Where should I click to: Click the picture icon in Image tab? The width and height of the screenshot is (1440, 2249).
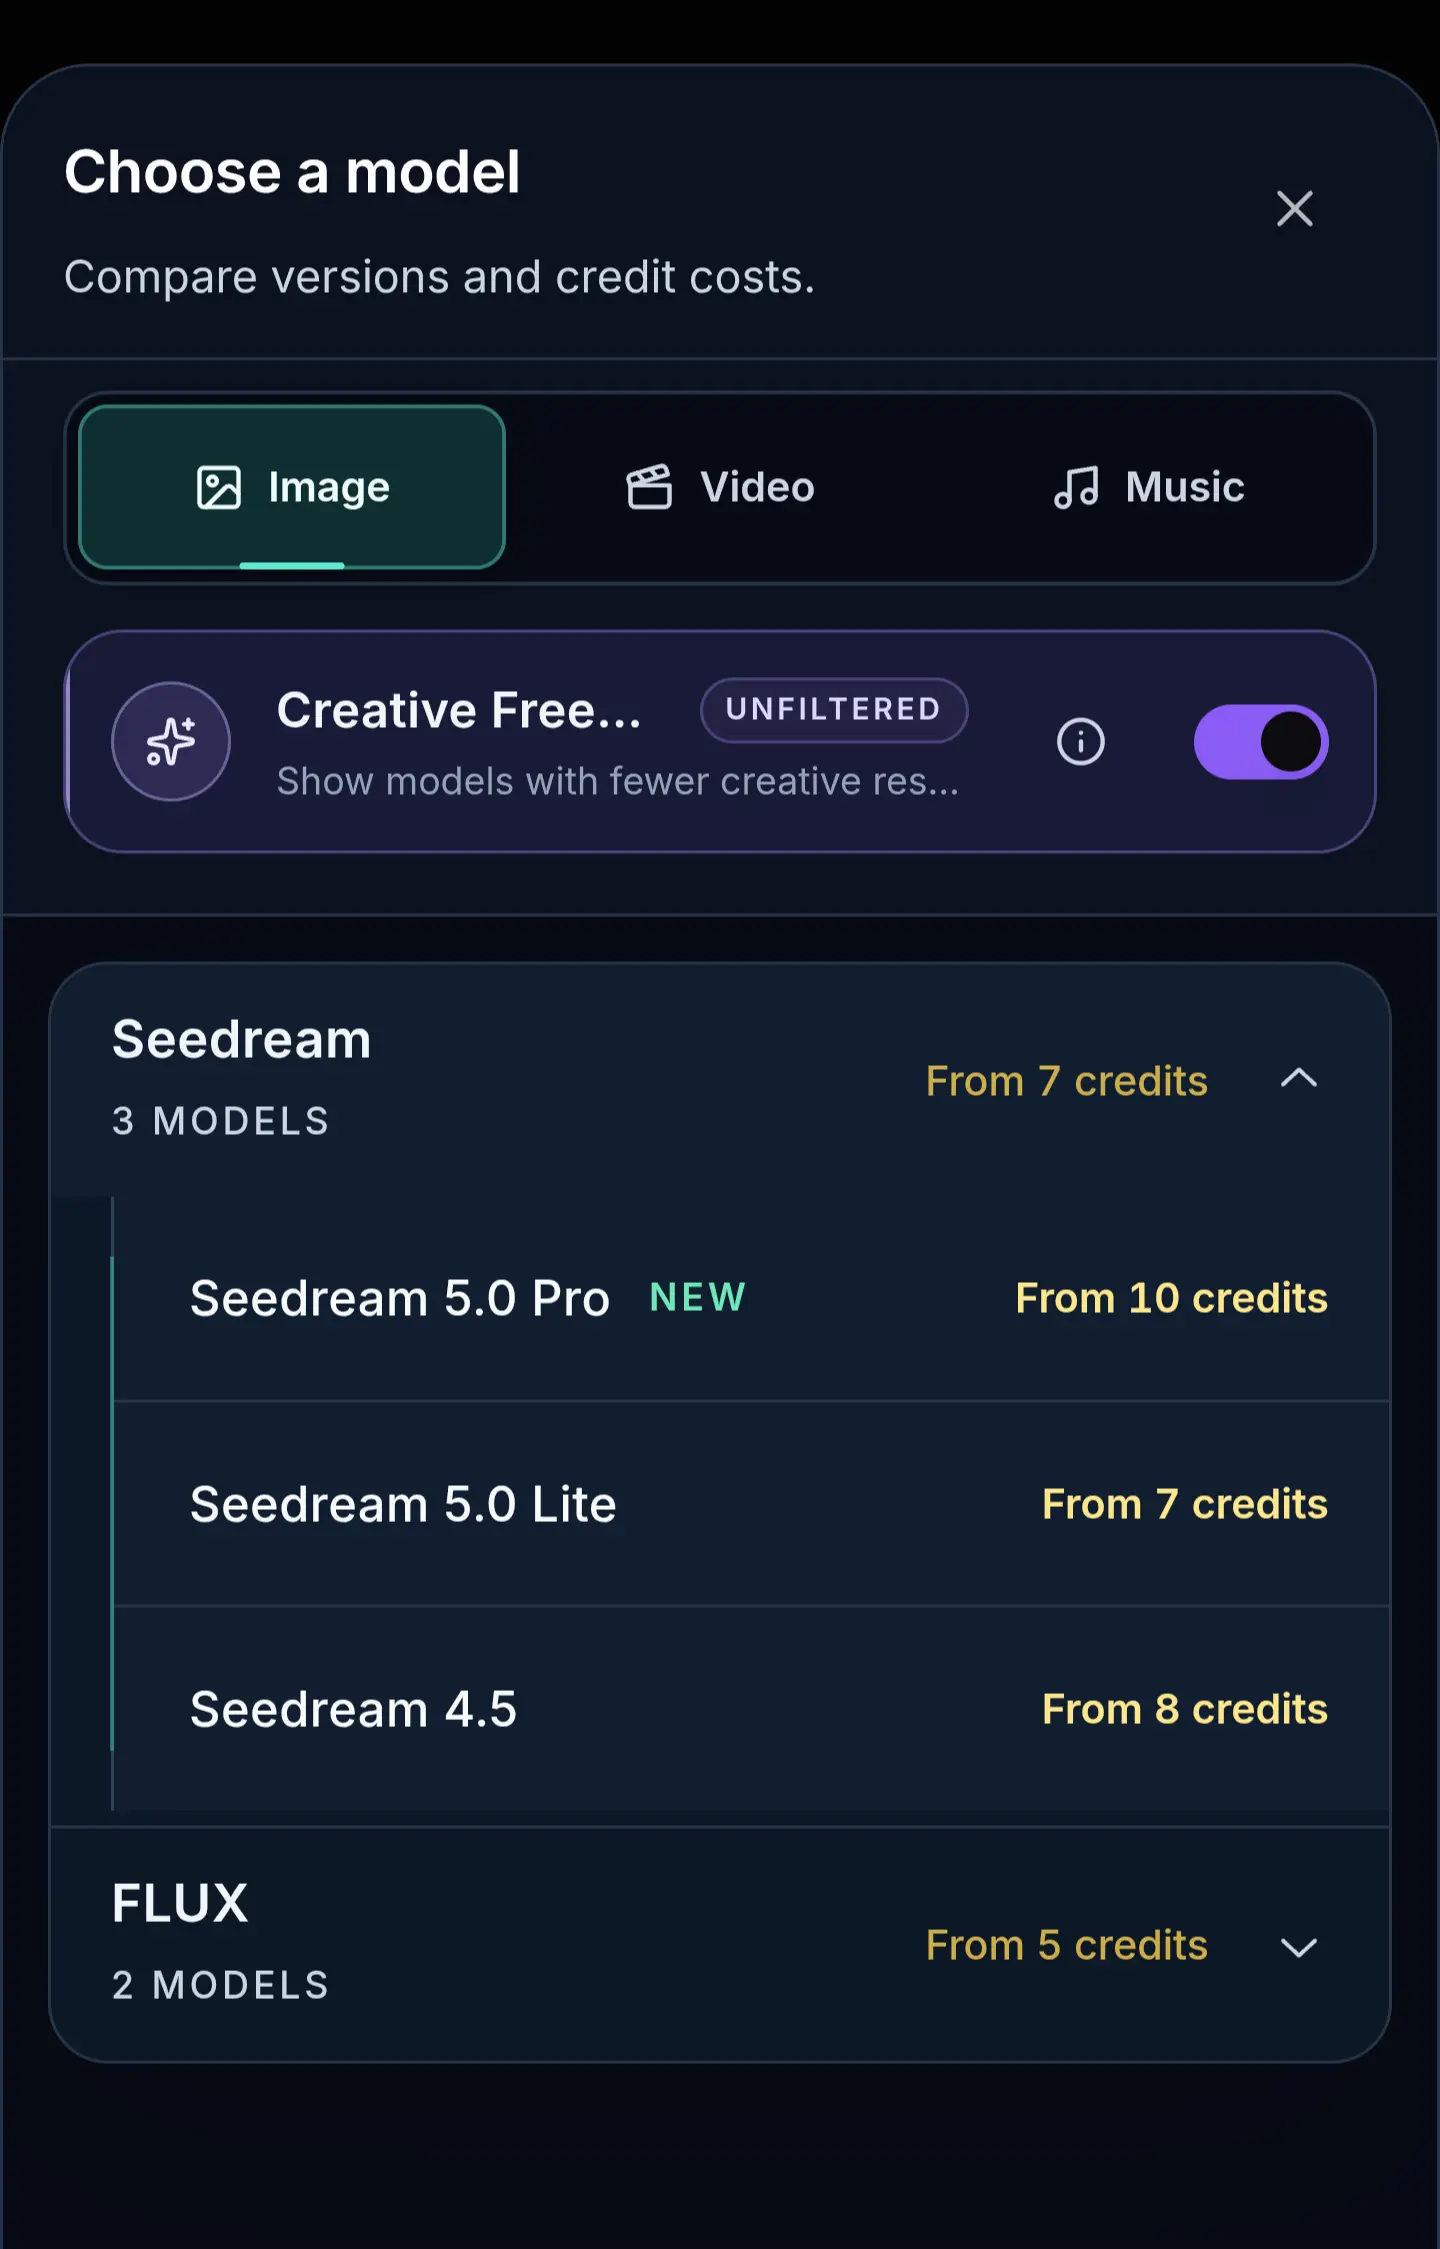tap(219, 488)
